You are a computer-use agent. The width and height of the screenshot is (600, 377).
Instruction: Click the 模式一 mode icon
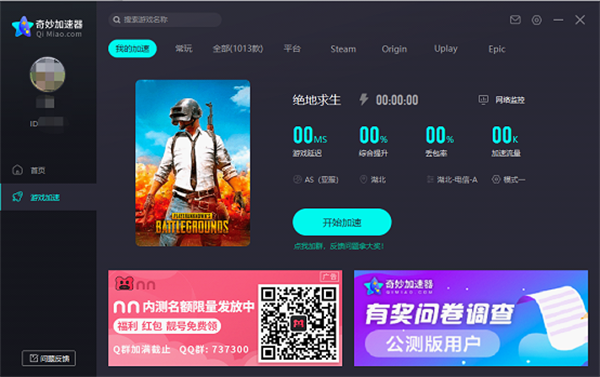tap(496, 179)
